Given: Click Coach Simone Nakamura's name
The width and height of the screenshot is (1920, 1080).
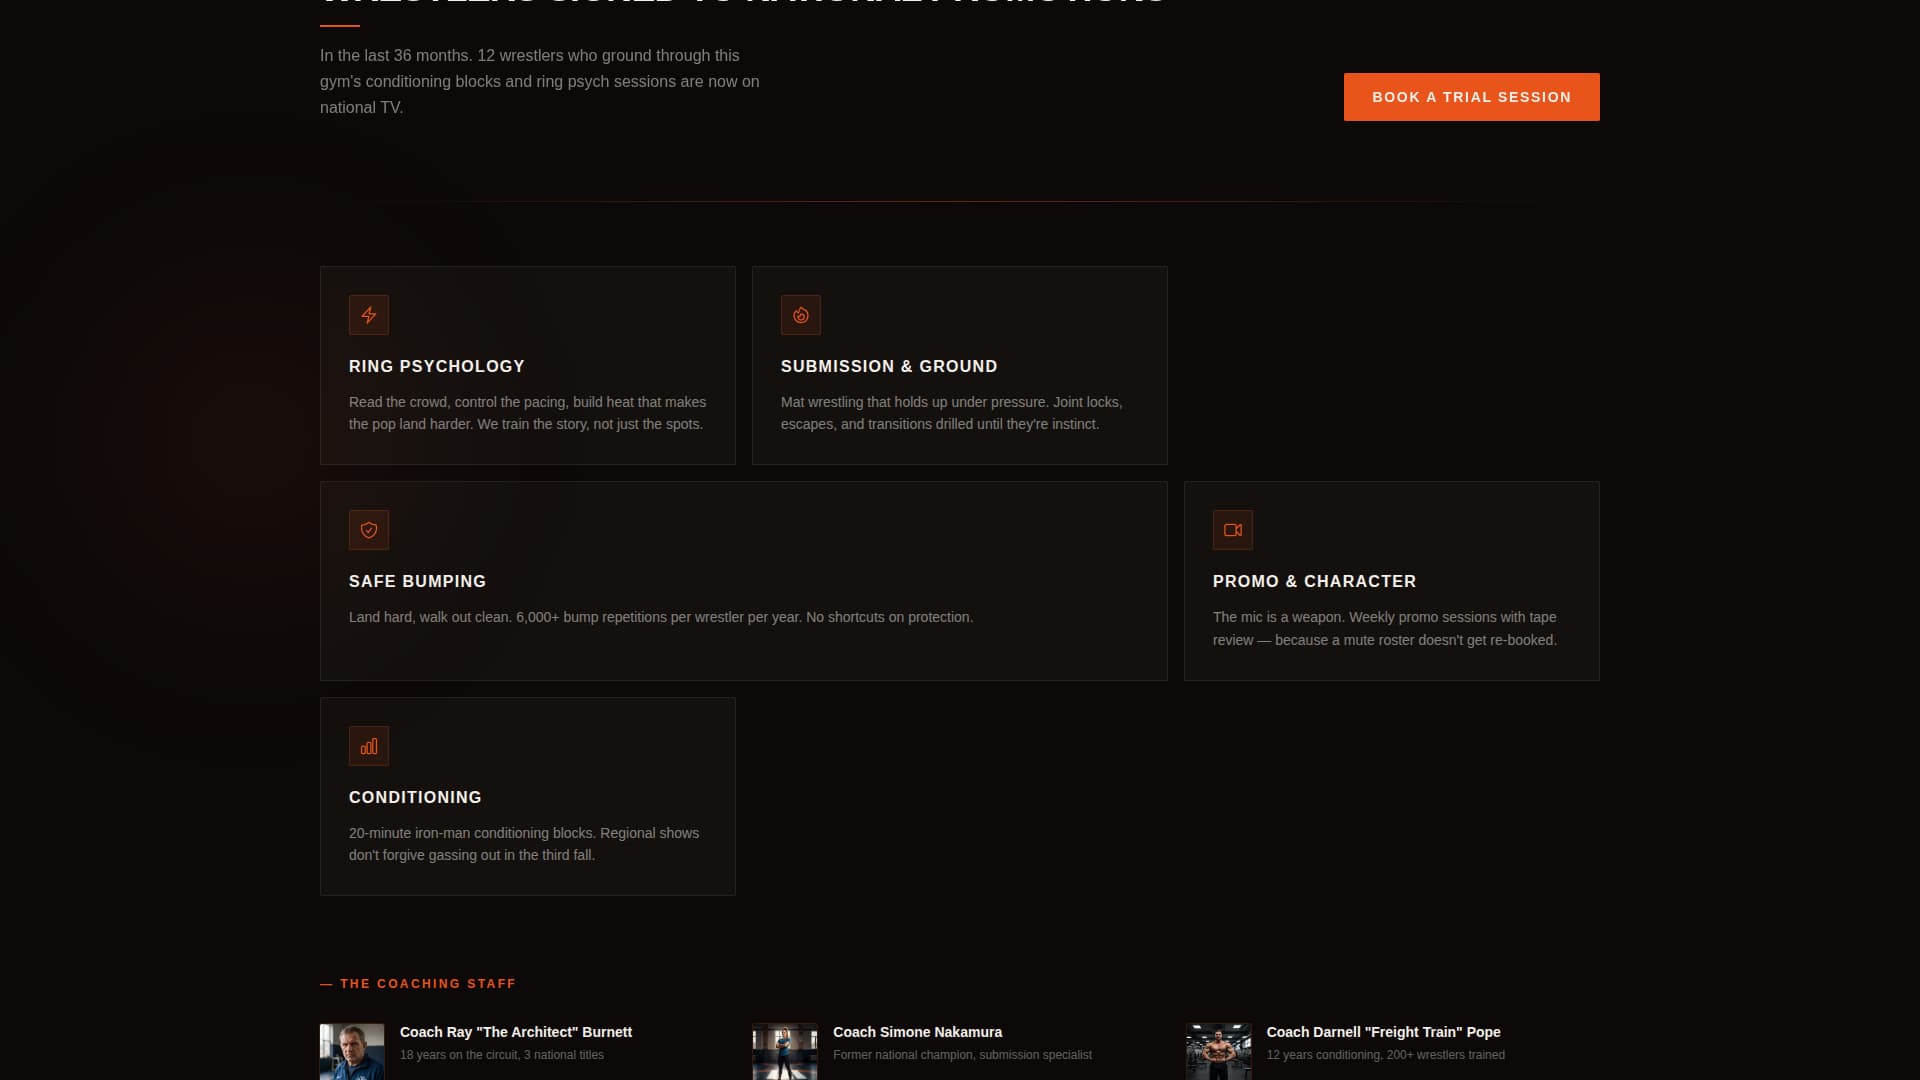Looking at the screenshot, I should pyautogui.click(x=917, y=1032).
